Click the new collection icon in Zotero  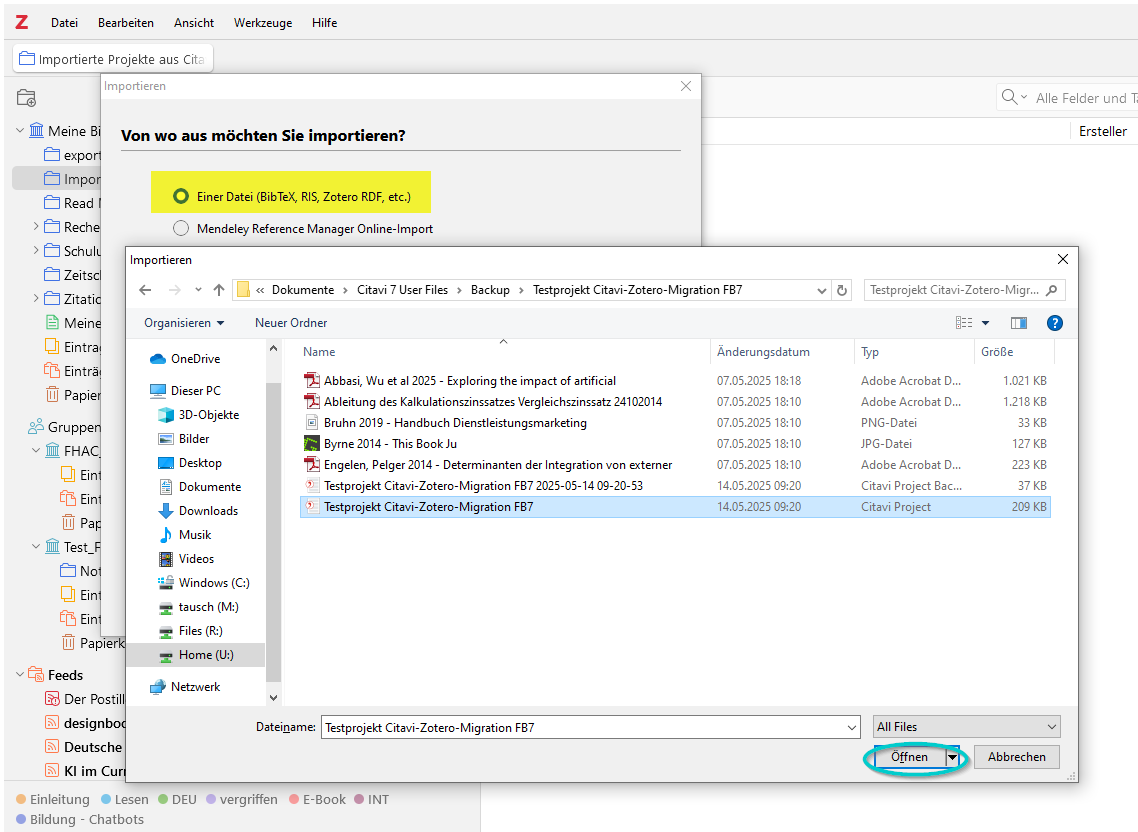click(26, 98)
